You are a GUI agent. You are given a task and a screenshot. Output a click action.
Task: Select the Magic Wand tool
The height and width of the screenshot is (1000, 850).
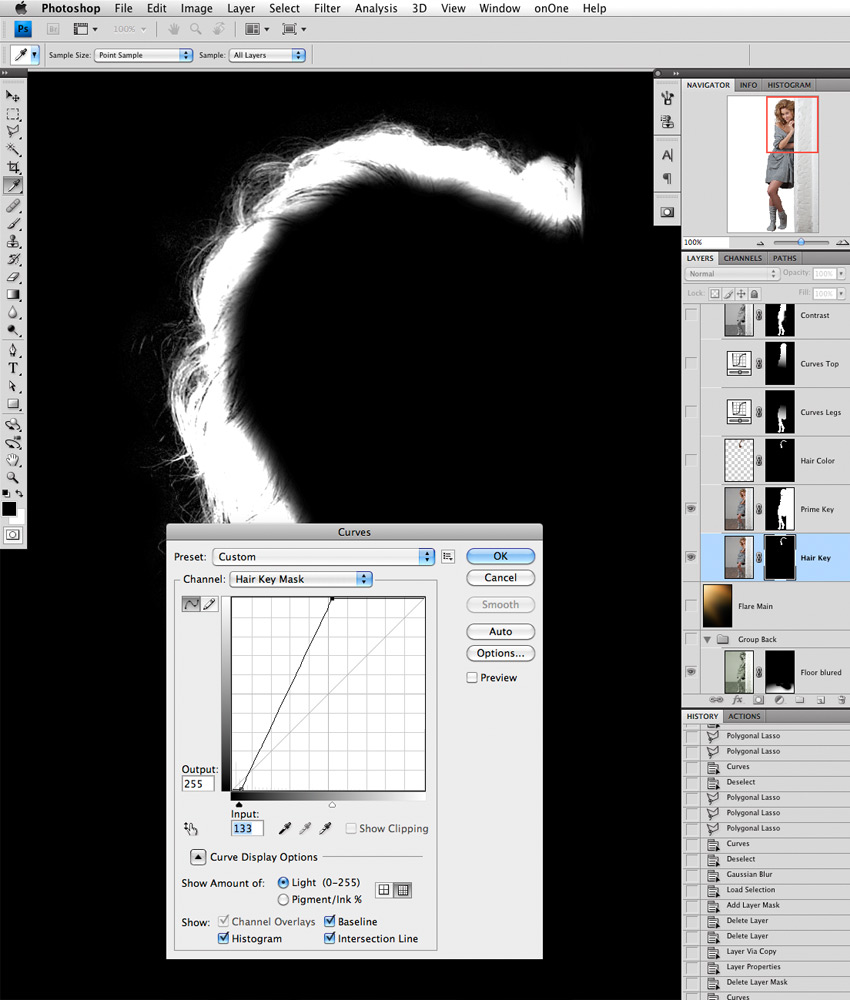click(14, 149)
